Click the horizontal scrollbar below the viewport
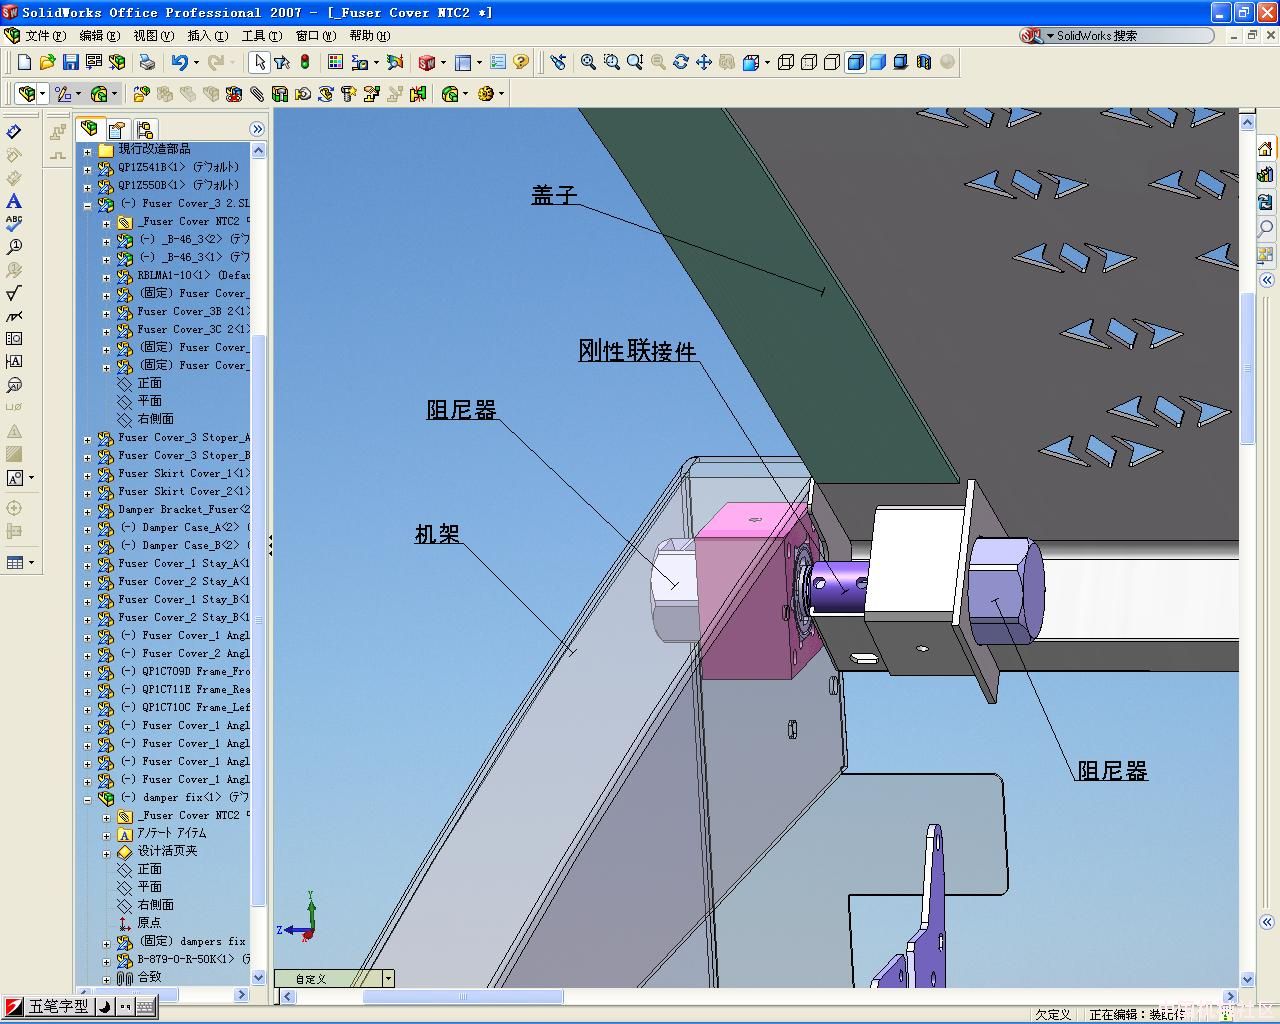The height and width of the screenshot is (1024, 1280). (x=759, y=997)
